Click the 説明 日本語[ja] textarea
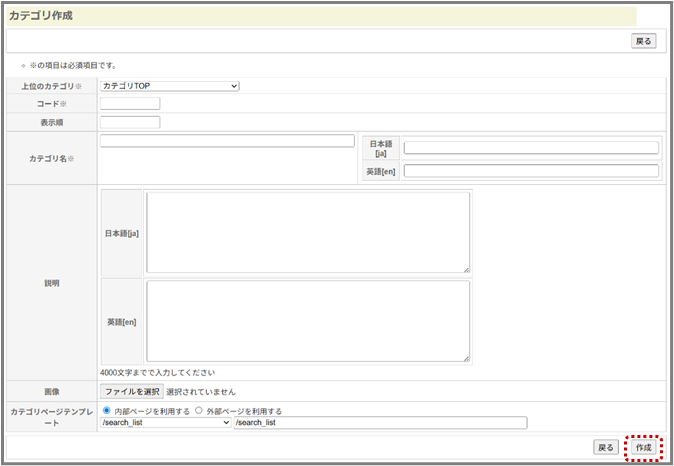This screenshot has height=466, width=674. (x=308, y=232)
